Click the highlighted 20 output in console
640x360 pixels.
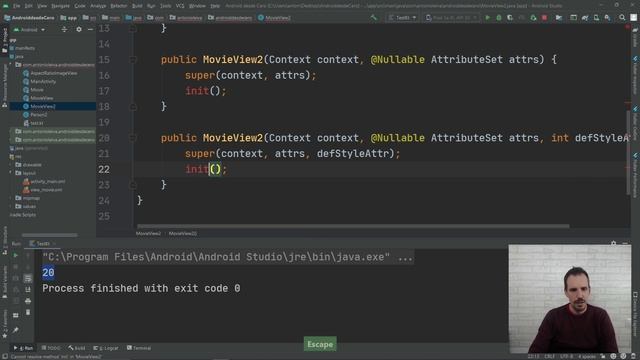pos(48,273)
